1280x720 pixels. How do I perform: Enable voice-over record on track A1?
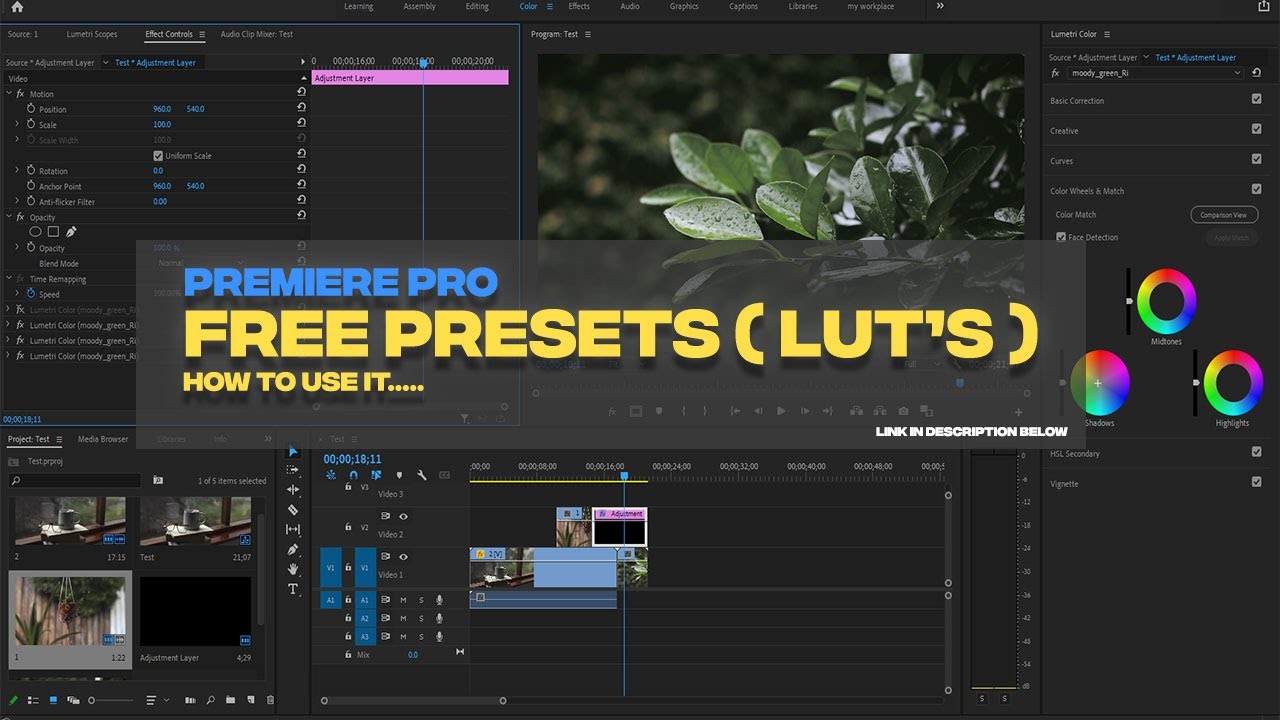pyautogui.click(x=439, y=600)
